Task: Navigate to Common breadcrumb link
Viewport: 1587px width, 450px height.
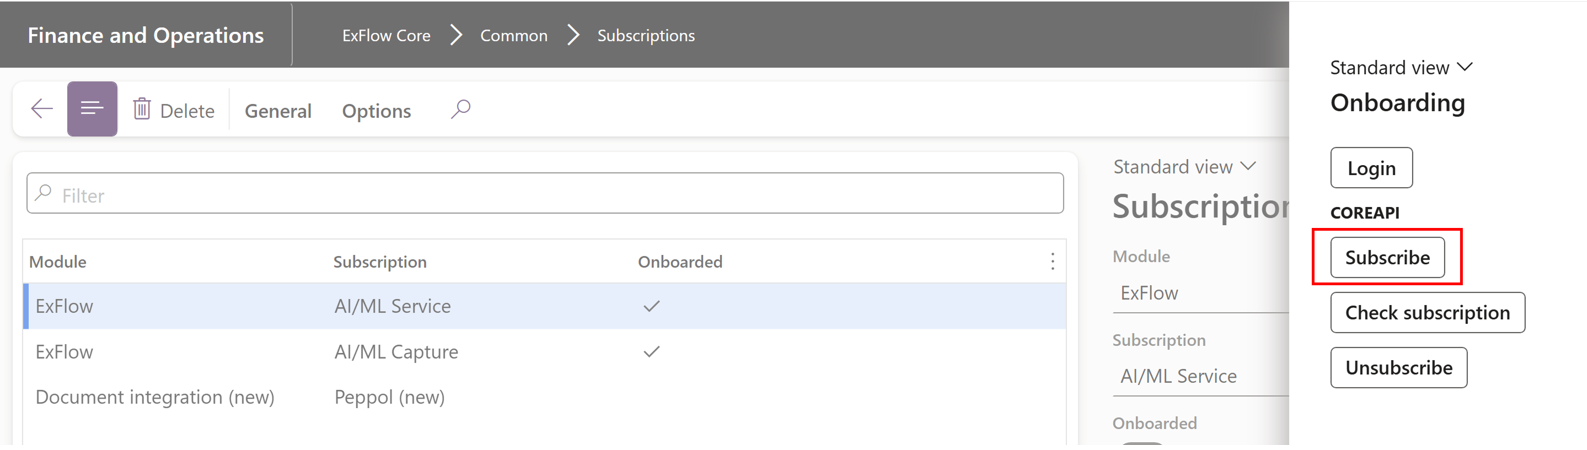Action: 513,35
